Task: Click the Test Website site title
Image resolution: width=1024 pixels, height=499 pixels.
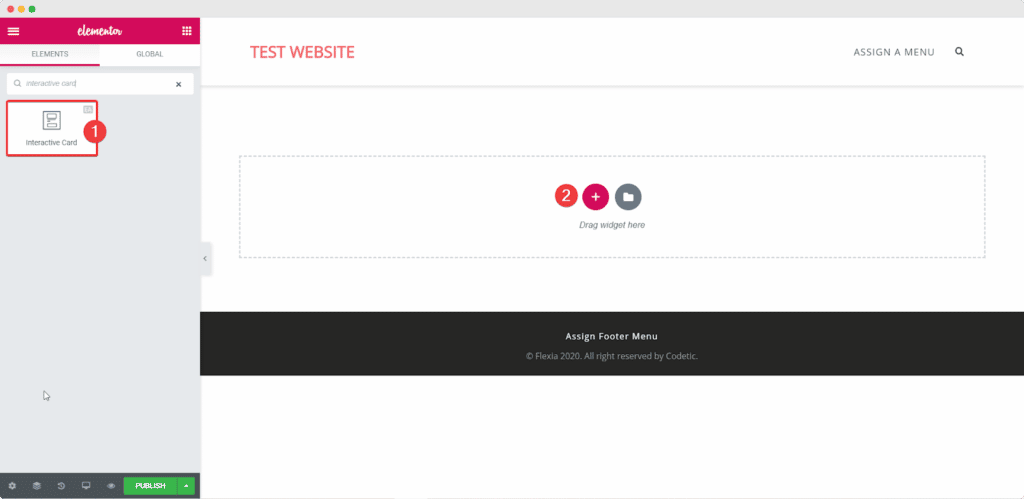Action: (302, 52)
